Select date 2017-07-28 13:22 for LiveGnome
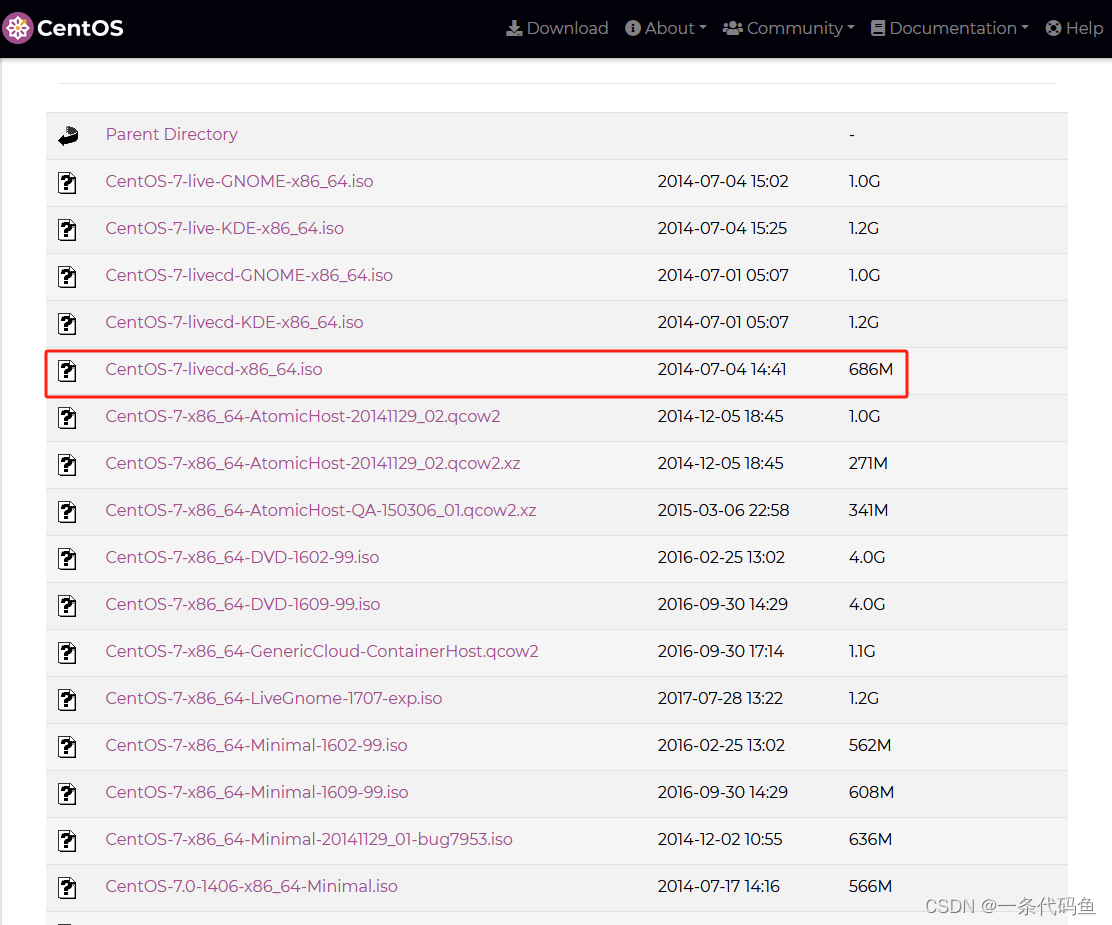 (x=720, y=698)
